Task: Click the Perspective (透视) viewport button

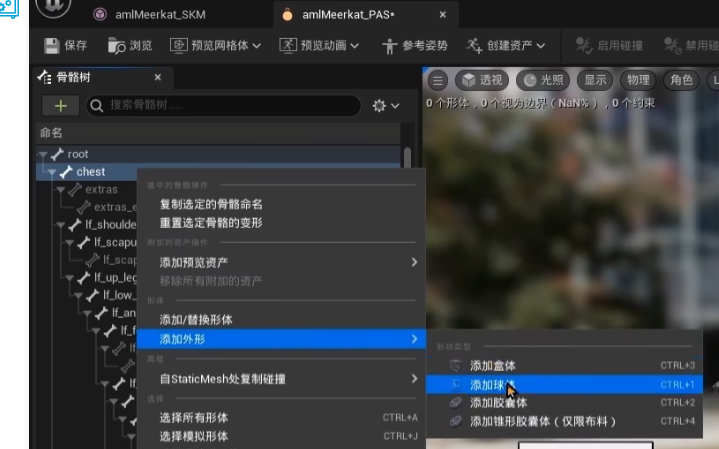Action: coord(482,80)
